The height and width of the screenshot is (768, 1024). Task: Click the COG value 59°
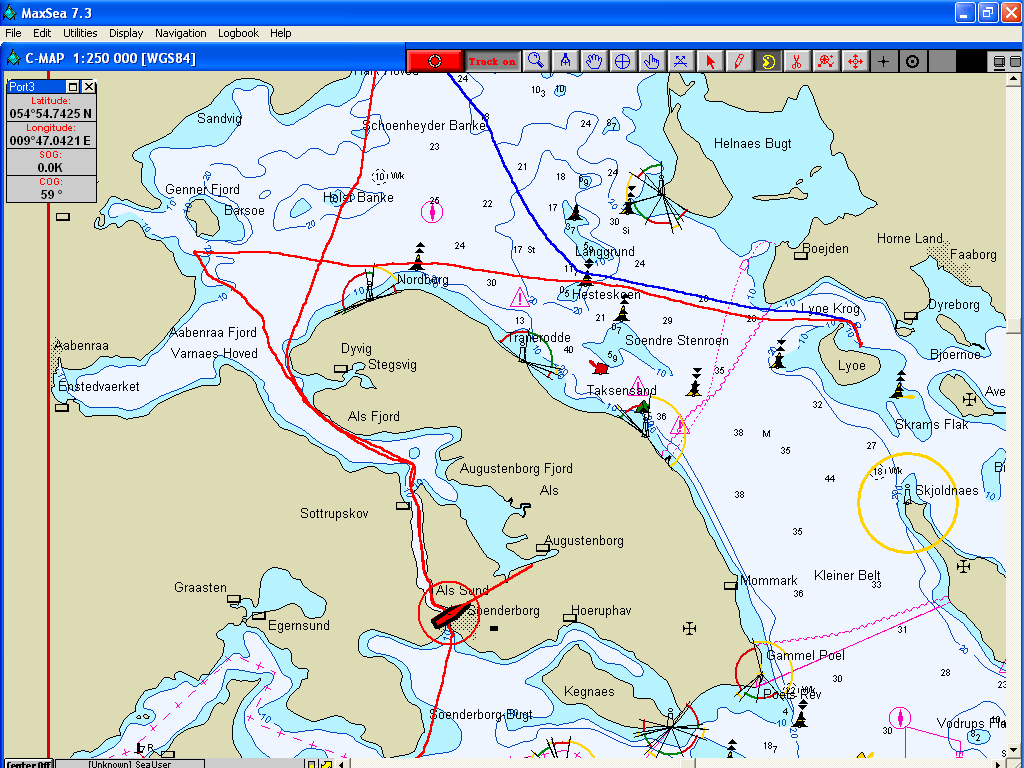point(51,194)
